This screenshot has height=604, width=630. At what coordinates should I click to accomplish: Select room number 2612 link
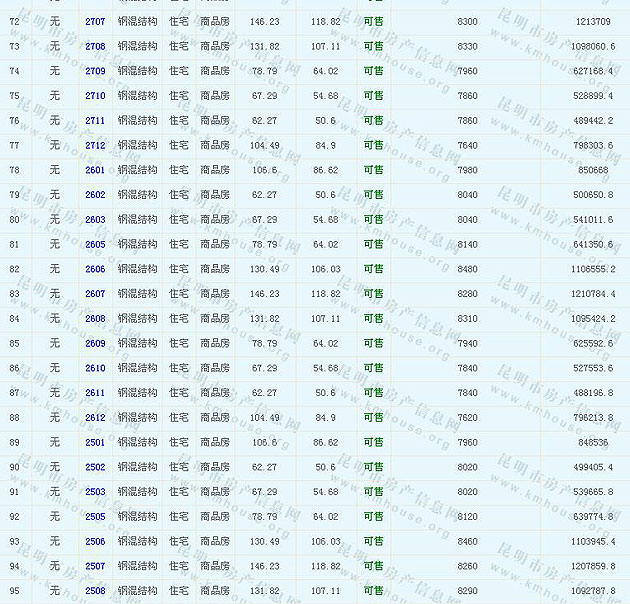(x=95, y=418)
